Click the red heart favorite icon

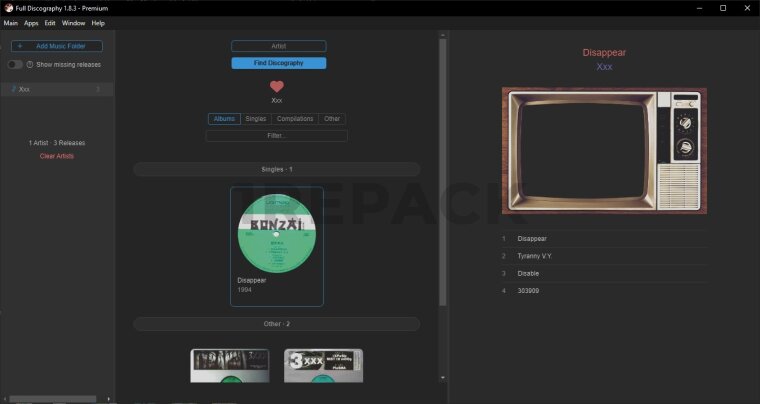click(x=277, y=87)
